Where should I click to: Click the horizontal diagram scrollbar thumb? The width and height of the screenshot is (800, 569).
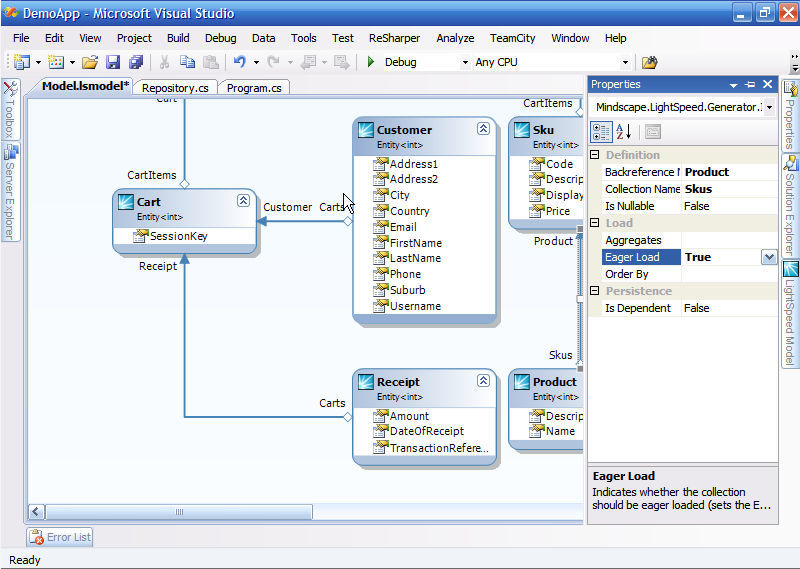tap(179, 511)
